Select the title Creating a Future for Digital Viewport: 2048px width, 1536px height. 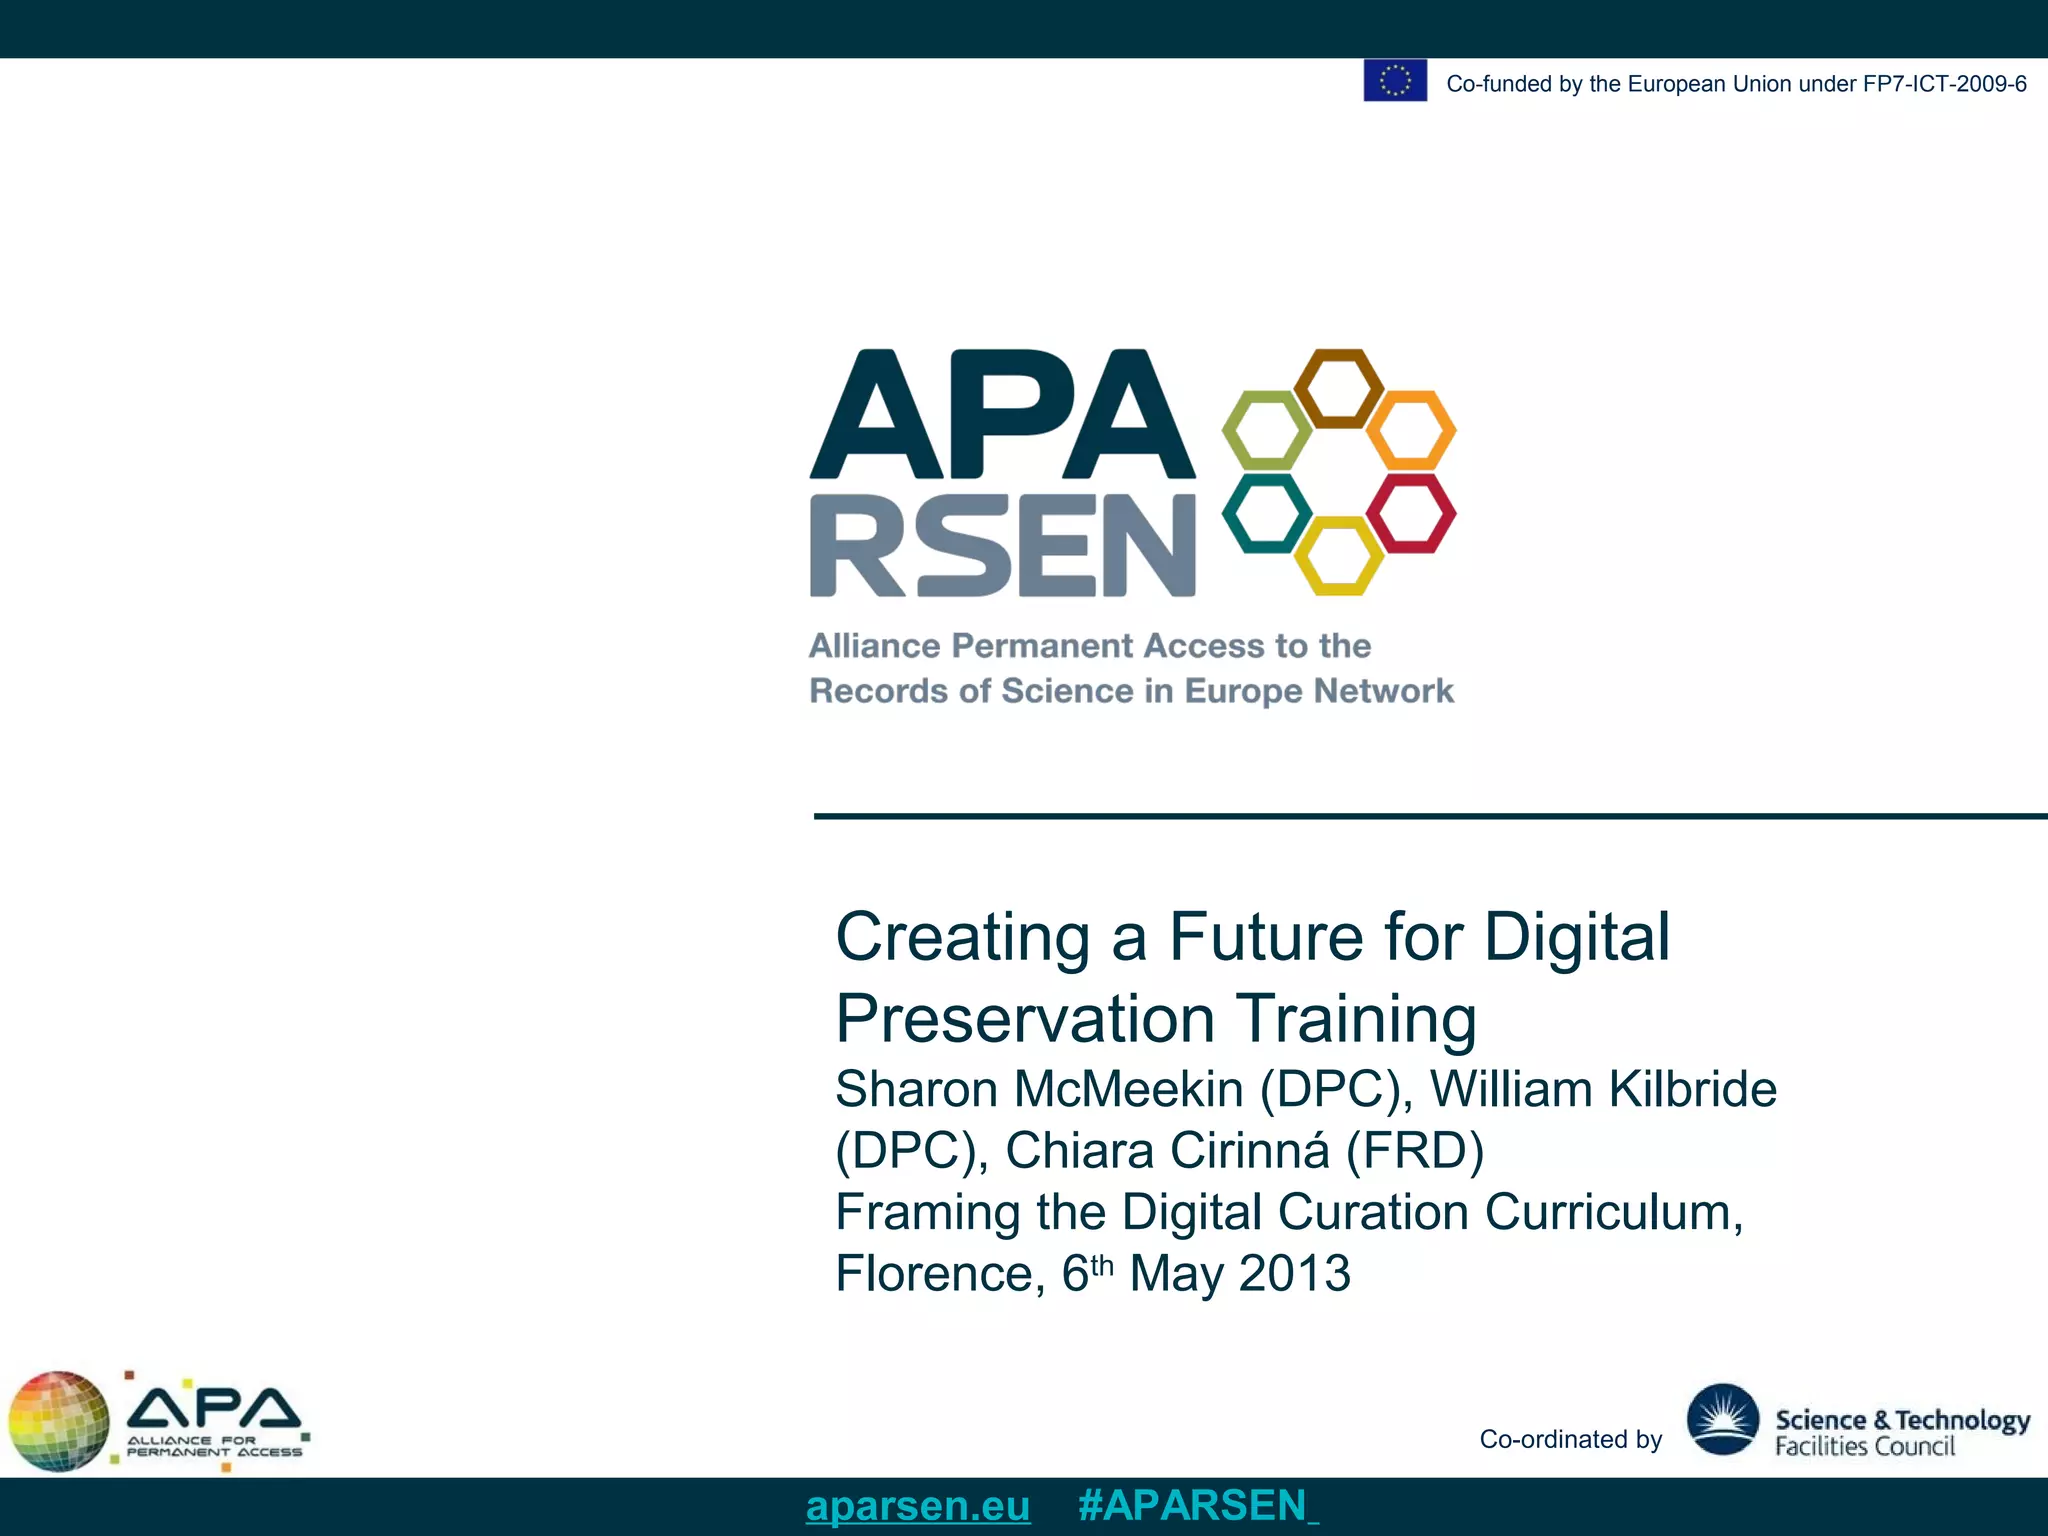click(x=1252, y=937)
